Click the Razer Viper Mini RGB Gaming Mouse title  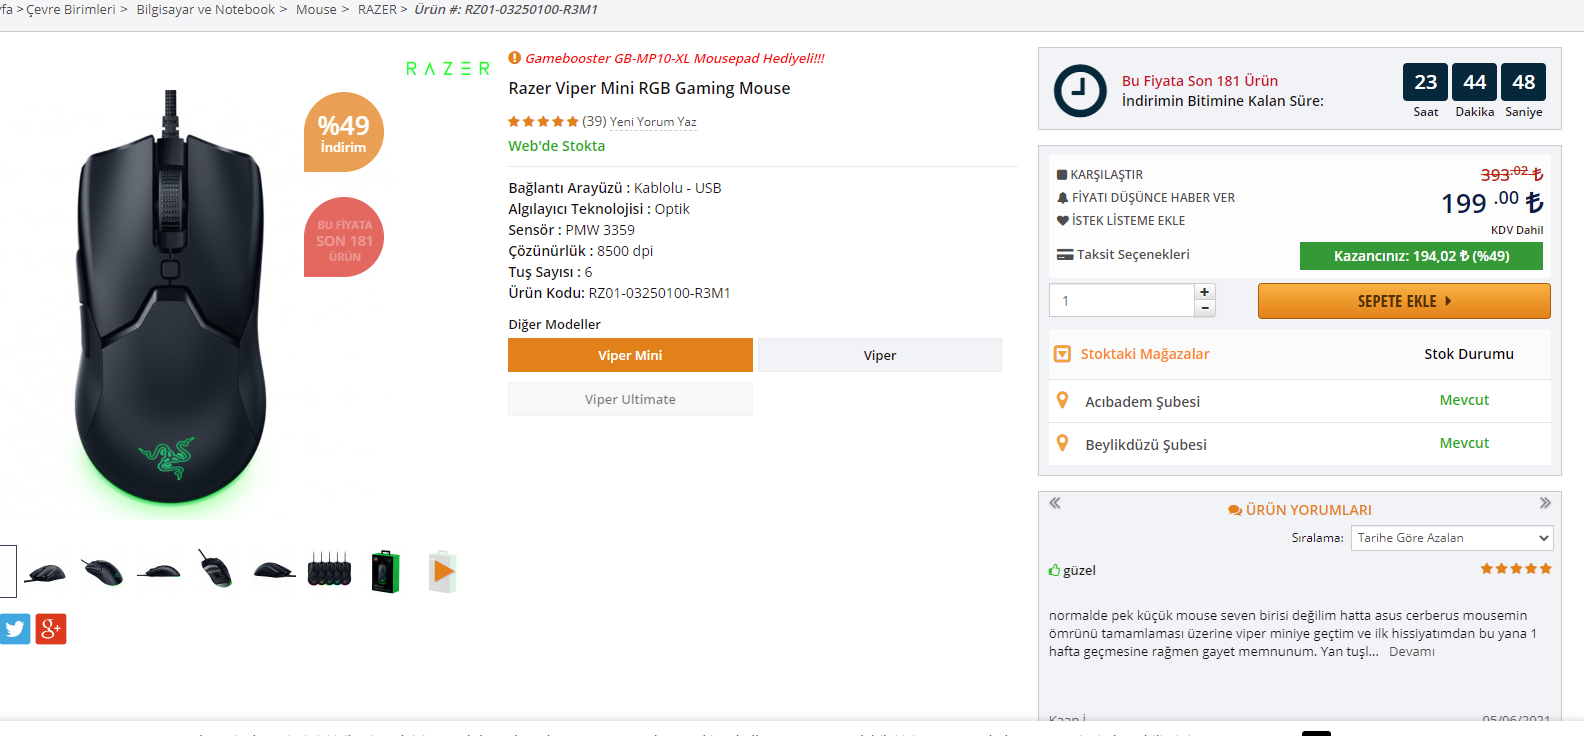point(649,88)
